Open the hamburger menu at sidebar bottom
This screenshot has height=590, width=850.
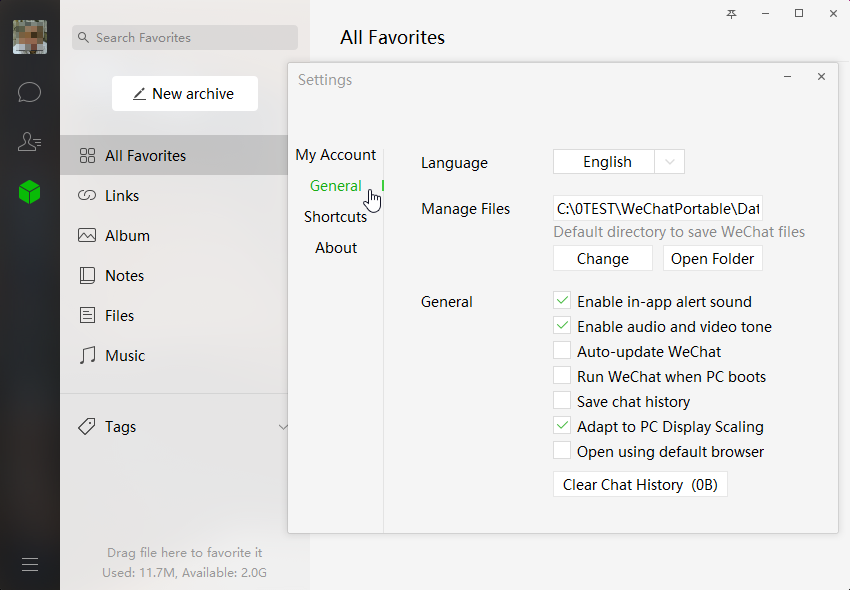[30, 565]
